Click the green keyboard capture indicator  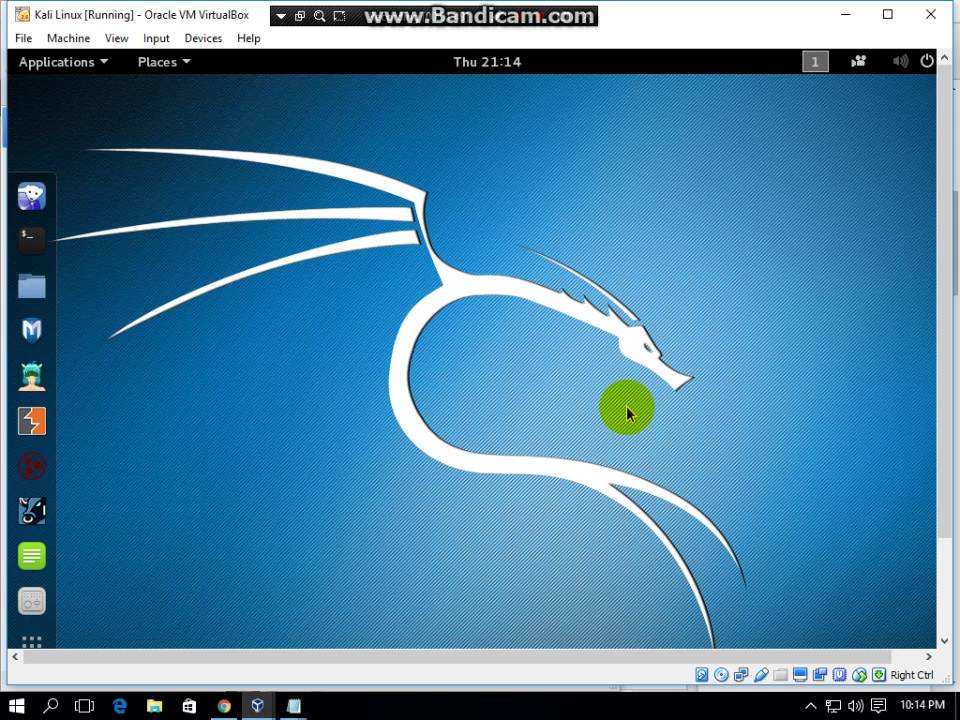click(x=879, y=675)
